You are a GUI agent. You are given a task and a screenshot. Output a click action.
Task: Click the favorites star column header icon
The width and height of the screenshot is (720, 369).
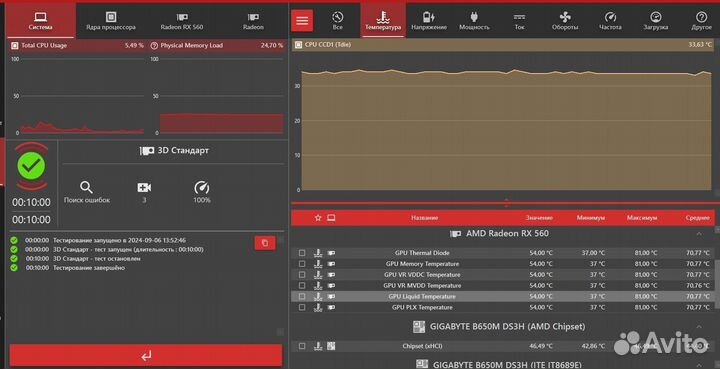[x=318, y=218]
